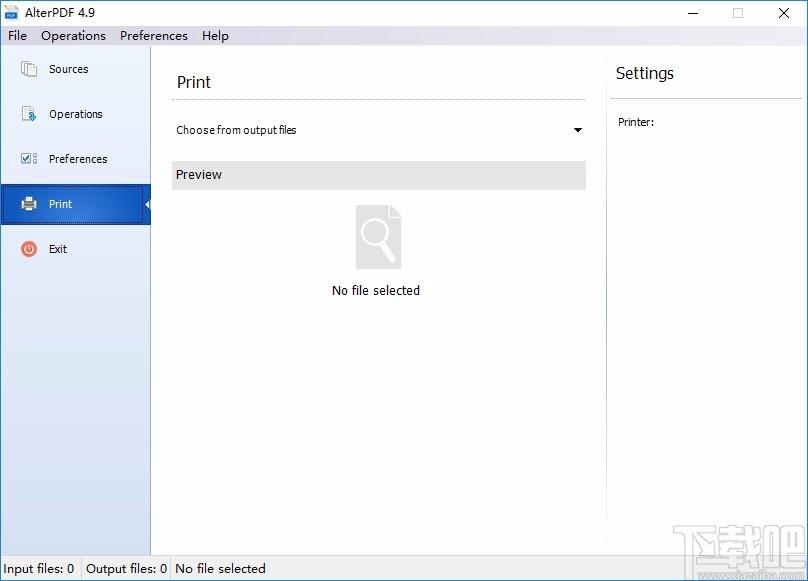Click the Preview section header

pyautogui.click(x=379, y=175)
